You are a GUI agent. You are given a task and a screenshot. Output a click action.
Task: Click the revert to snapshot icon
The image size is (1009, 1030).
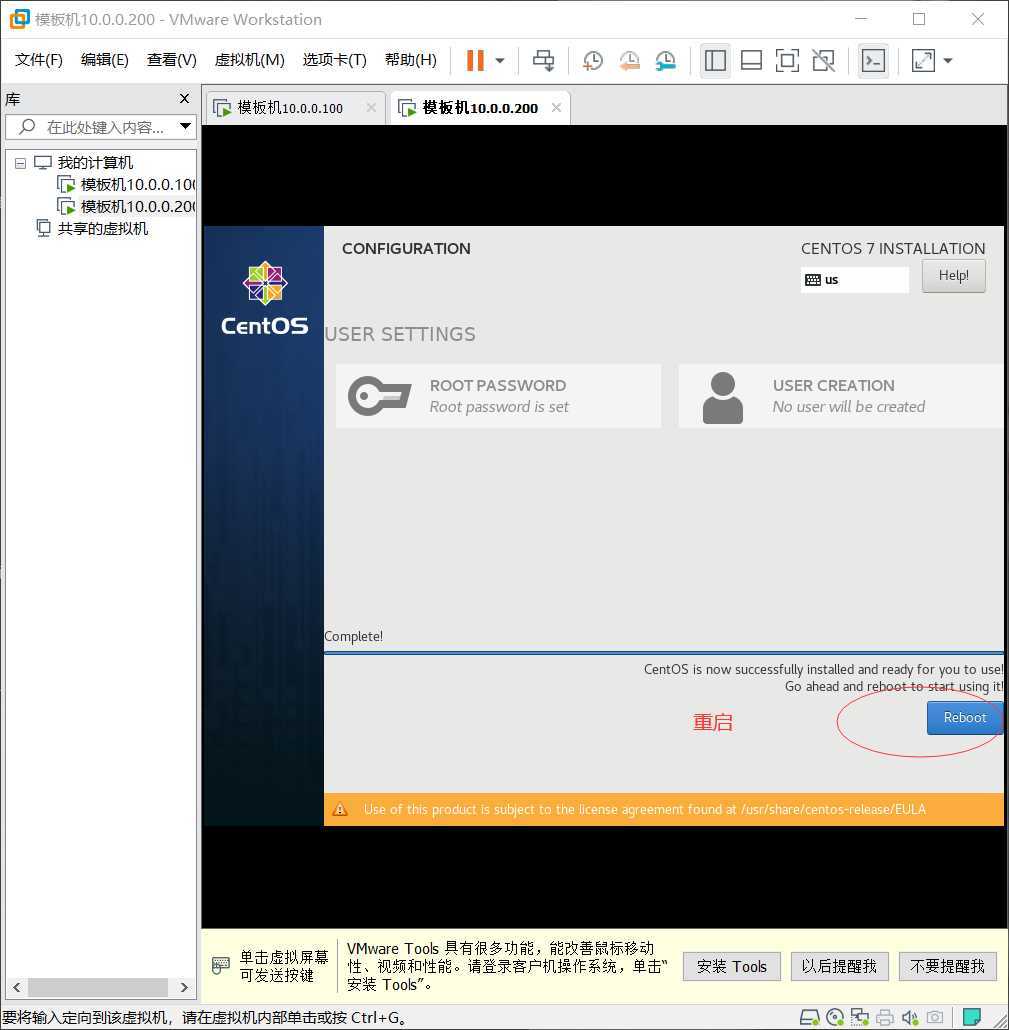tap(629, 60)
